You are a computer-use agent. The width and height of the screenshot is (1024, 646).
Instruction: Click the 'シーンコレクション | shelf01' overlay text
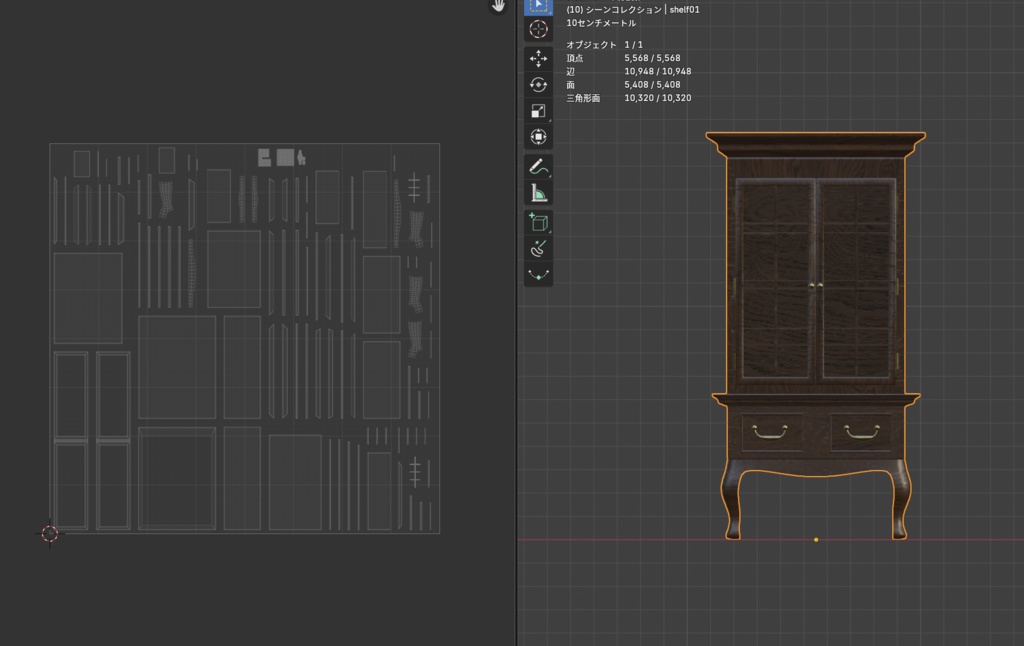(x=633, y=10)
